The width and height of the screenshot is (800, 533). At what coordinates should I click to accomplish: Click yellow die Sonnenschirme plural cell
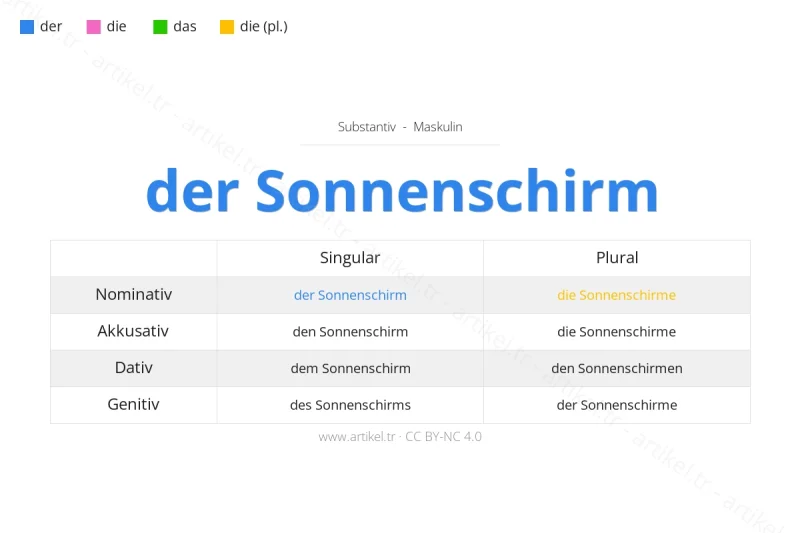[x=617, y=295]
